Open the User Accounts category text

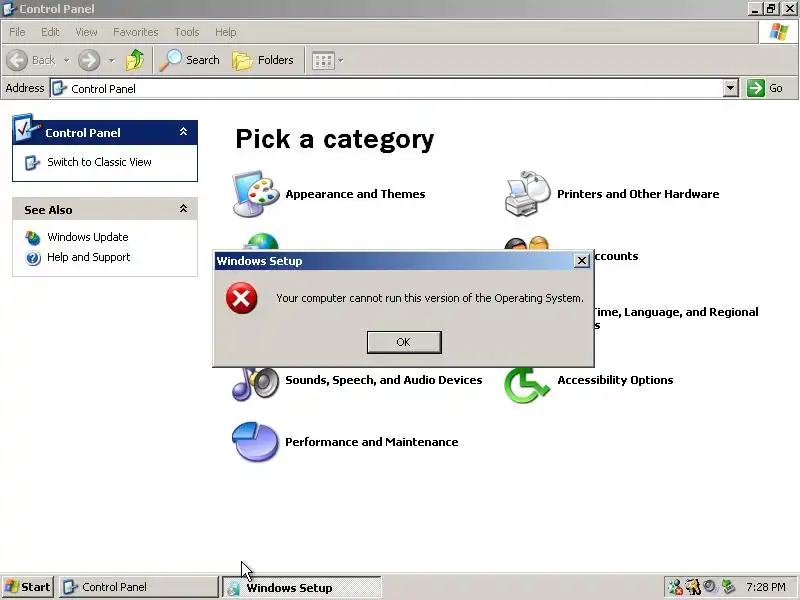tap(616, 256)
